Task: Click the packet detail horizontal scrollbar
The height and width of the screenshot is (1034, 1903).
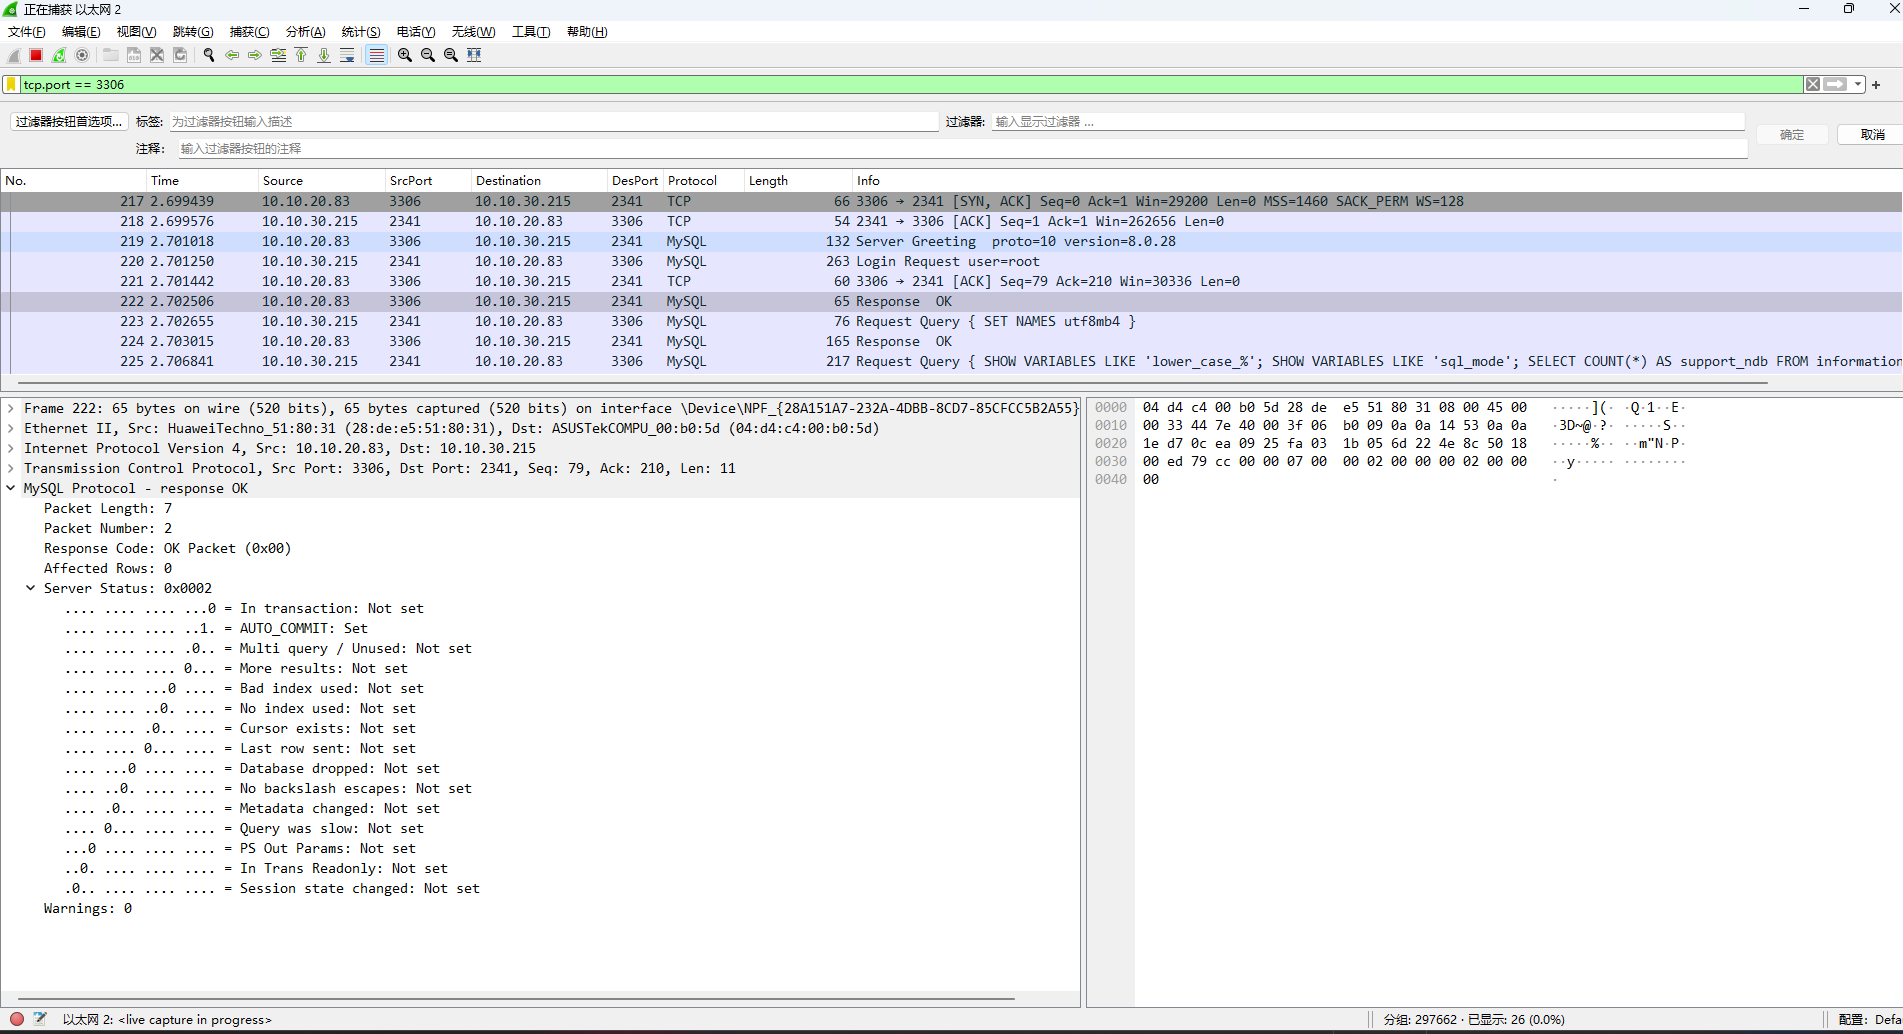Action: tap(515, 998)
